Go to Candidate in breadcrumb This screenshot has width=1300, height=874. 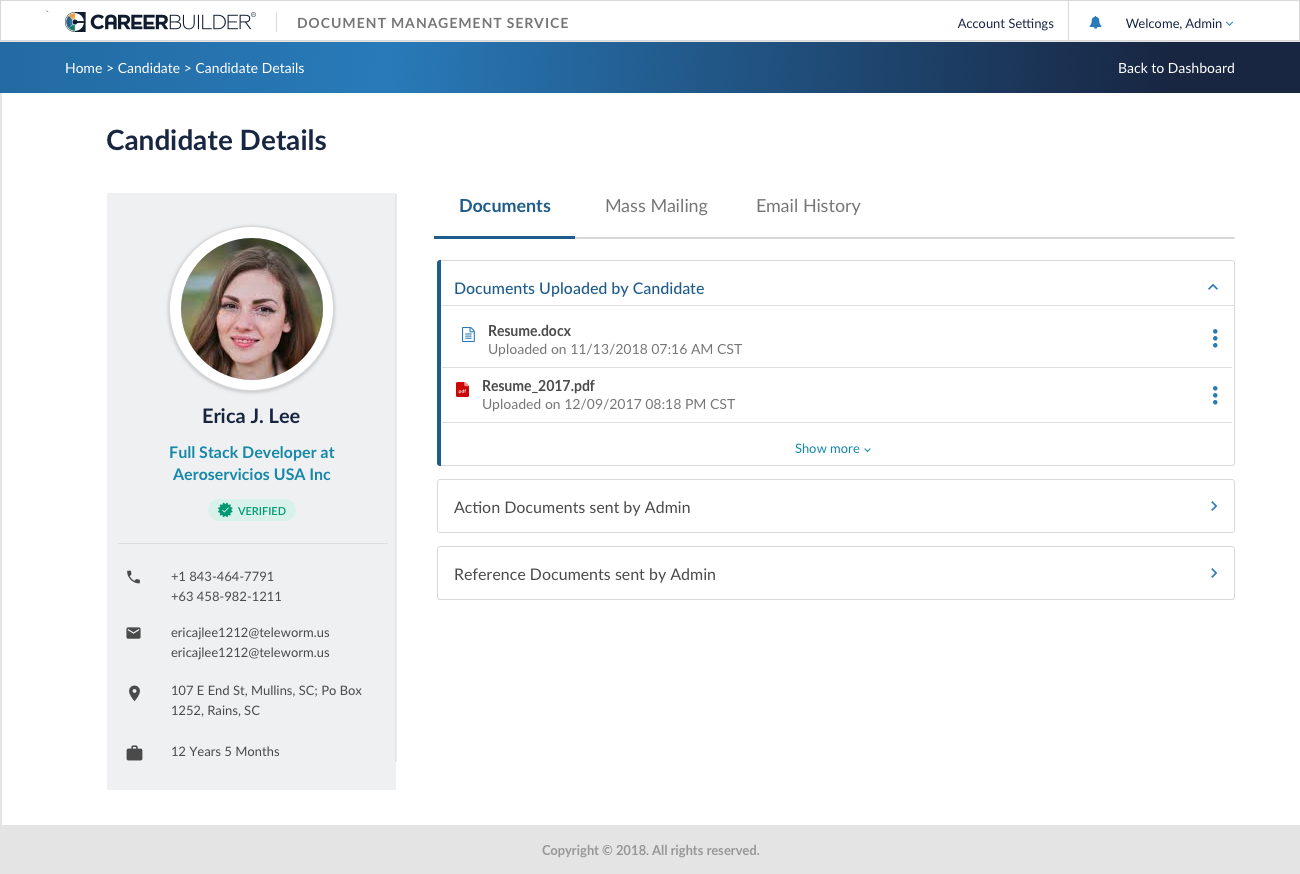[x=149, y=68]
